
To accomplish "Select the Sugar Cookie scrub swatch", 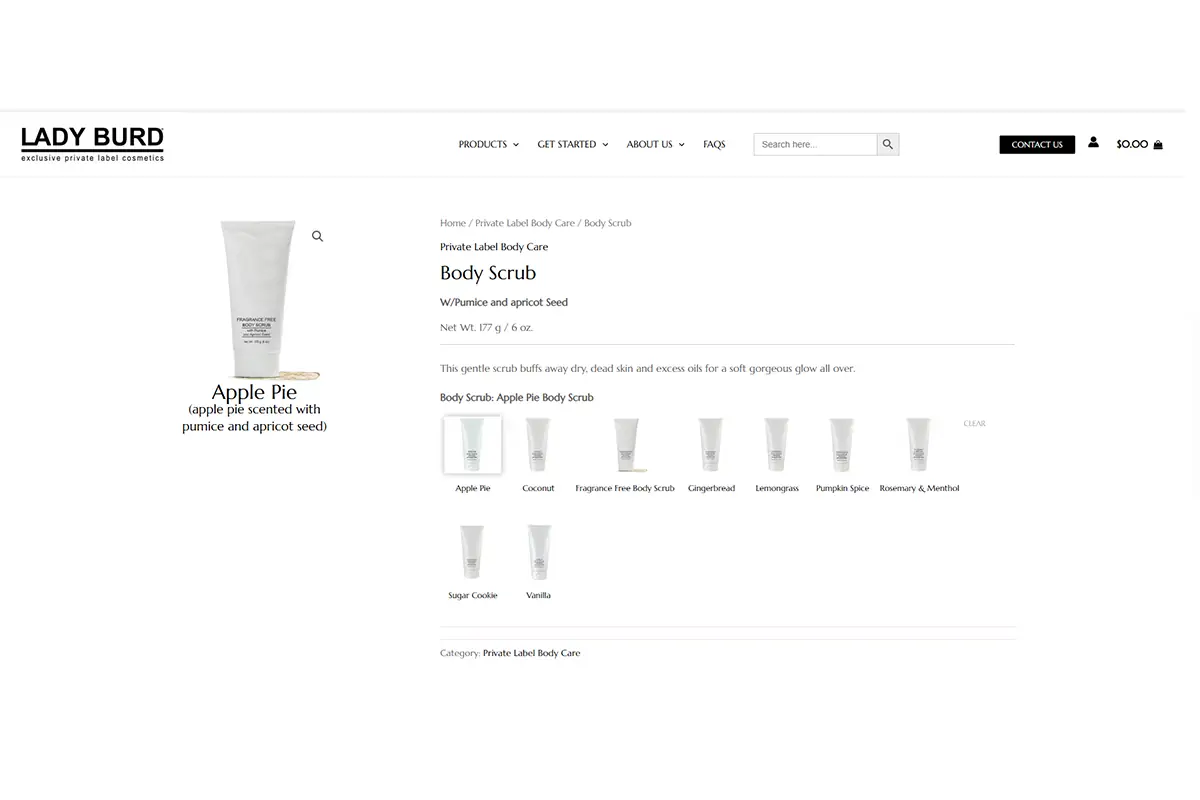I will 472,552.
